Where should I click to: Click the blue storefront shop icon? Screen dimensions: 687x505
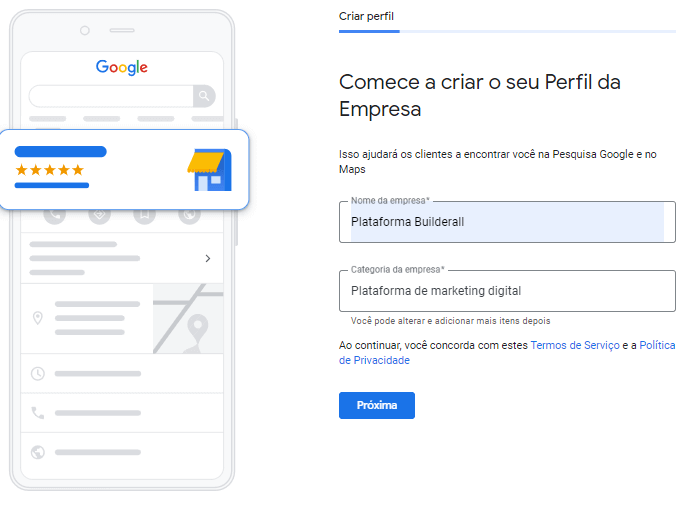point(209,170)
